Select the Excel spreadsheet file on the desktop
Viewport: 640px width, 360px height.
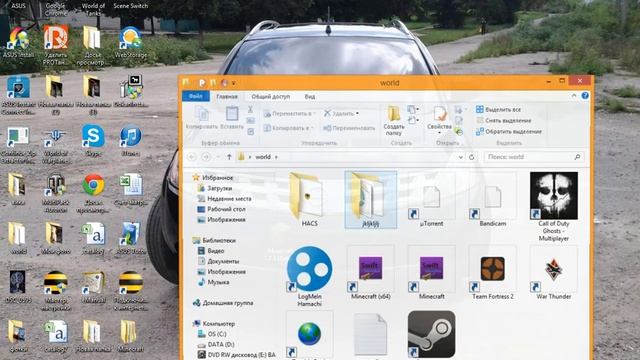pyautogui.click(x=131, y=189)
